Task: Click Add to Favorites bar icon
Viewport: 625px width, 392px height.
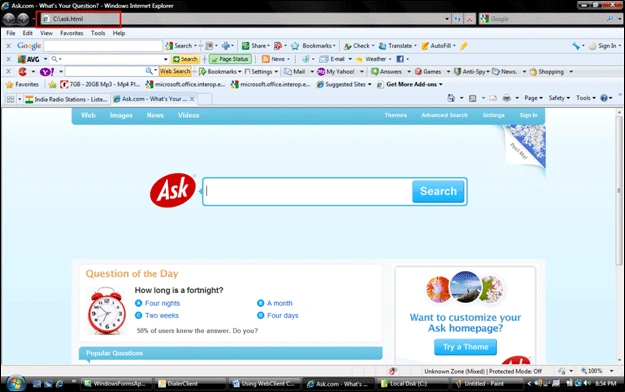Action: tap(52, 85)
